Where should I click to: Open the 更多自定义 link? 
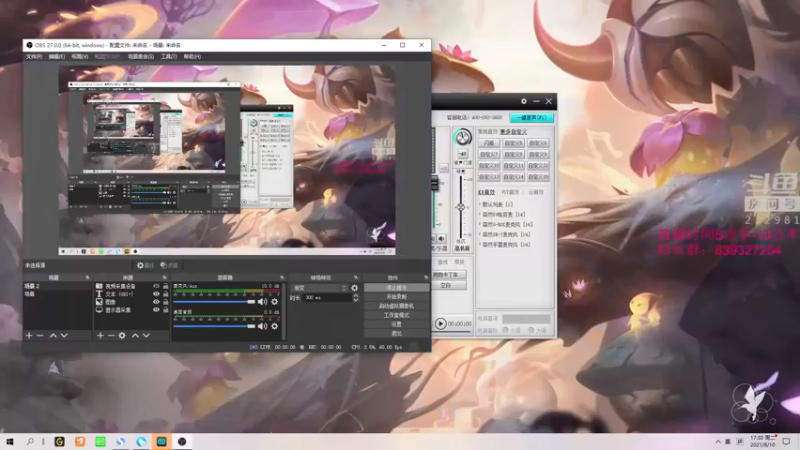pos(513,132)
